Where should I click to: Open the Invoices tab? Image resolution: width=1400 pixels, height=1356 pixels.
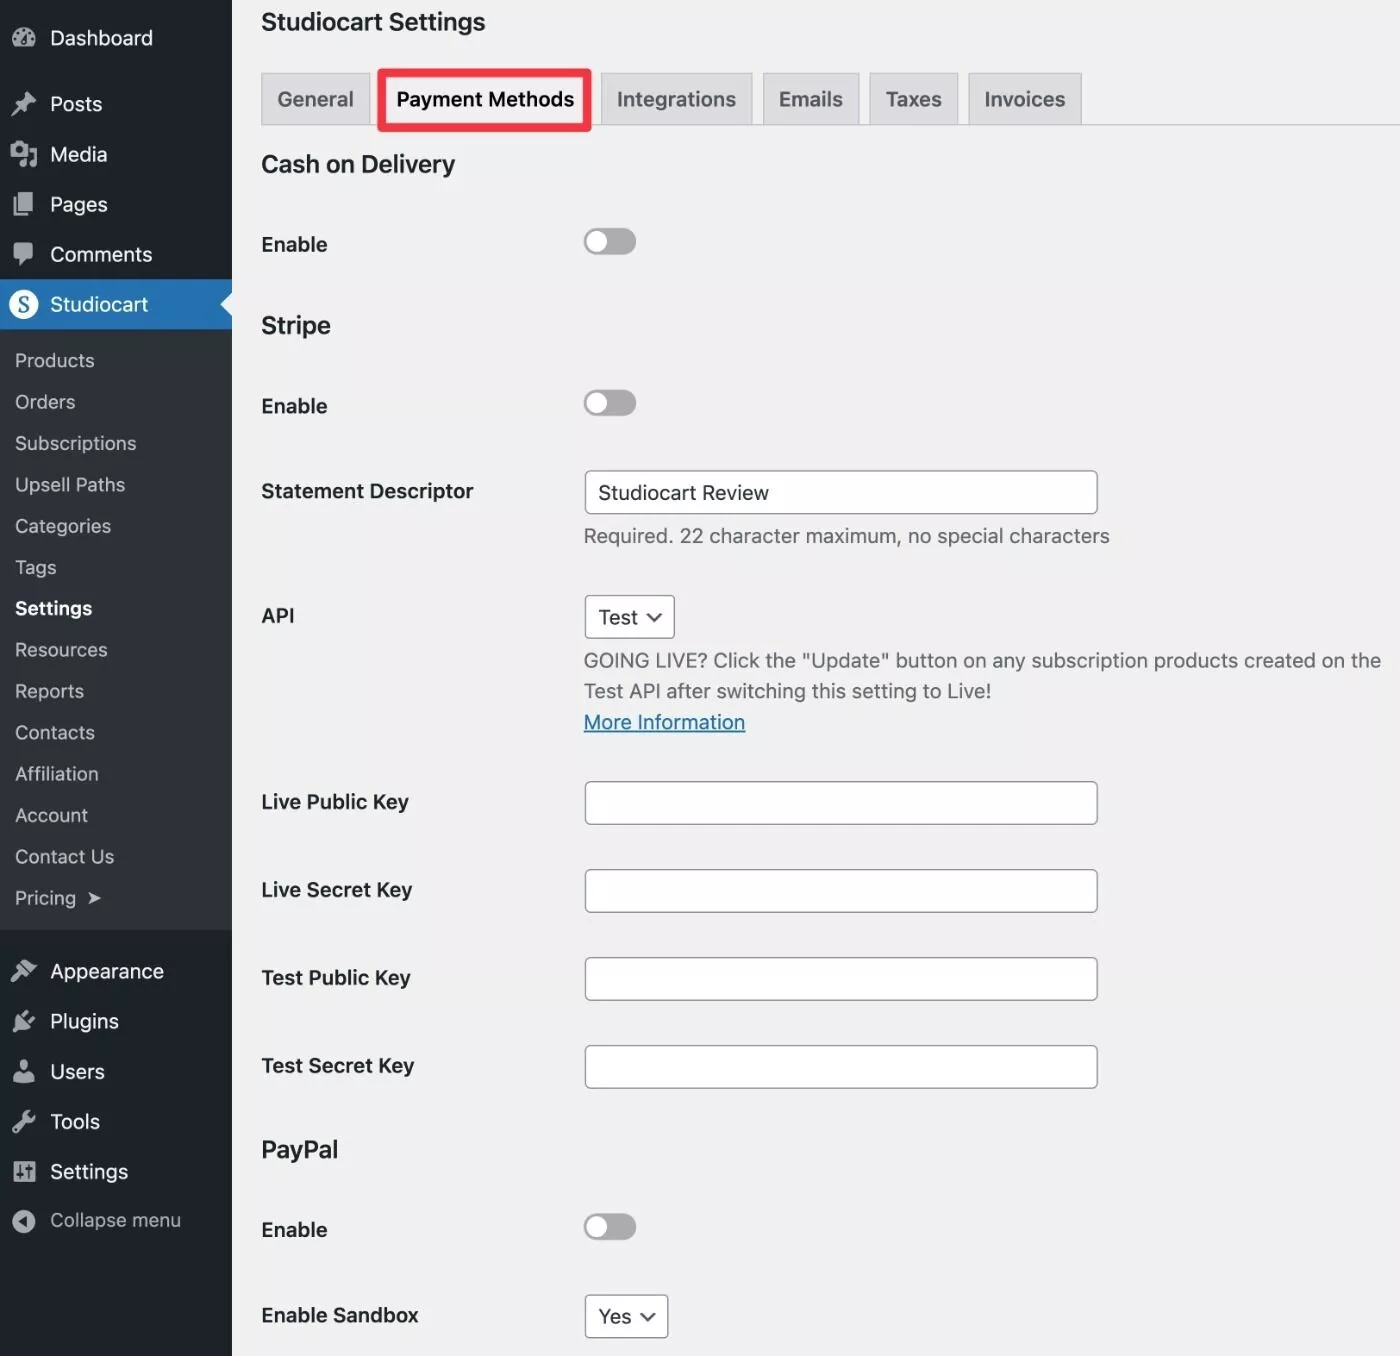point(1025,99)
